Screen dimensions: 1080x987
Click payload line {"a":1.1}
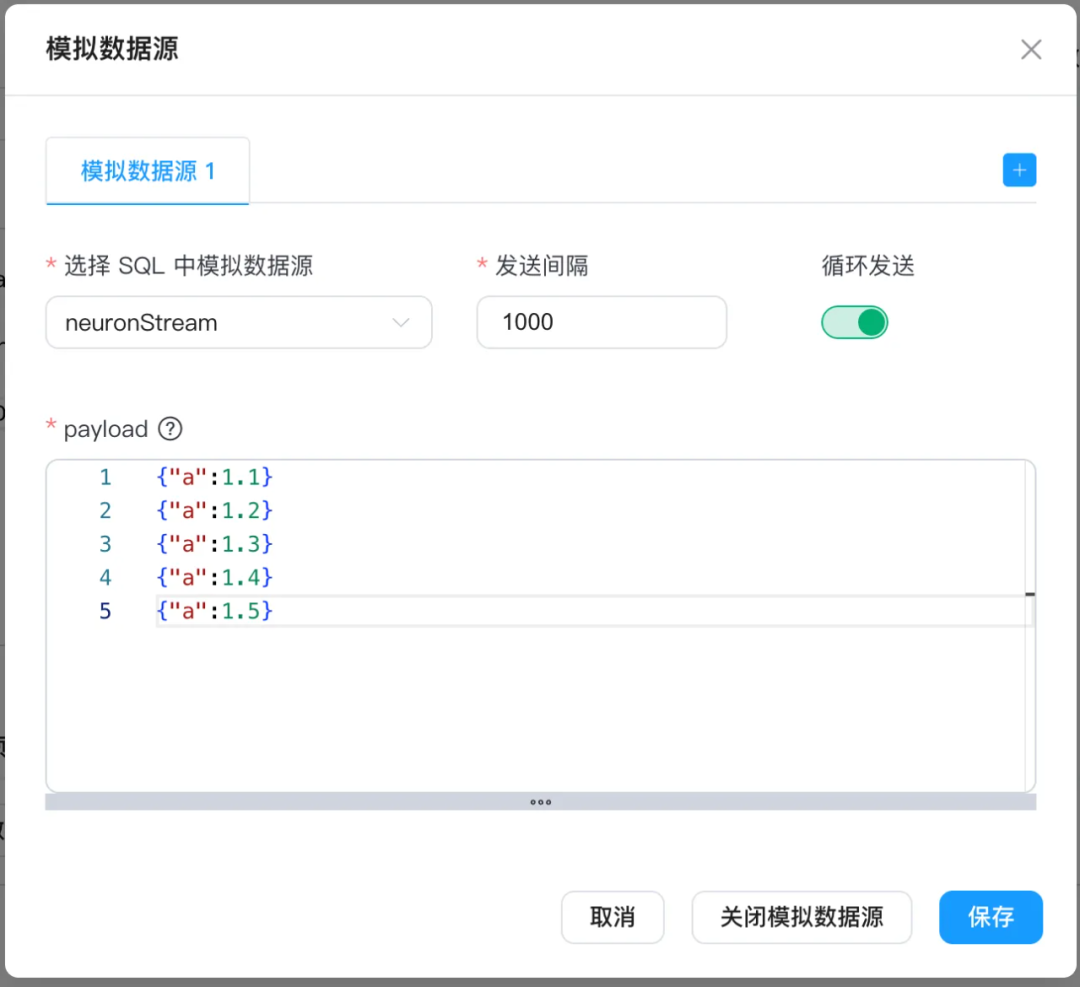pyautogui.click(x=214, y=477)
